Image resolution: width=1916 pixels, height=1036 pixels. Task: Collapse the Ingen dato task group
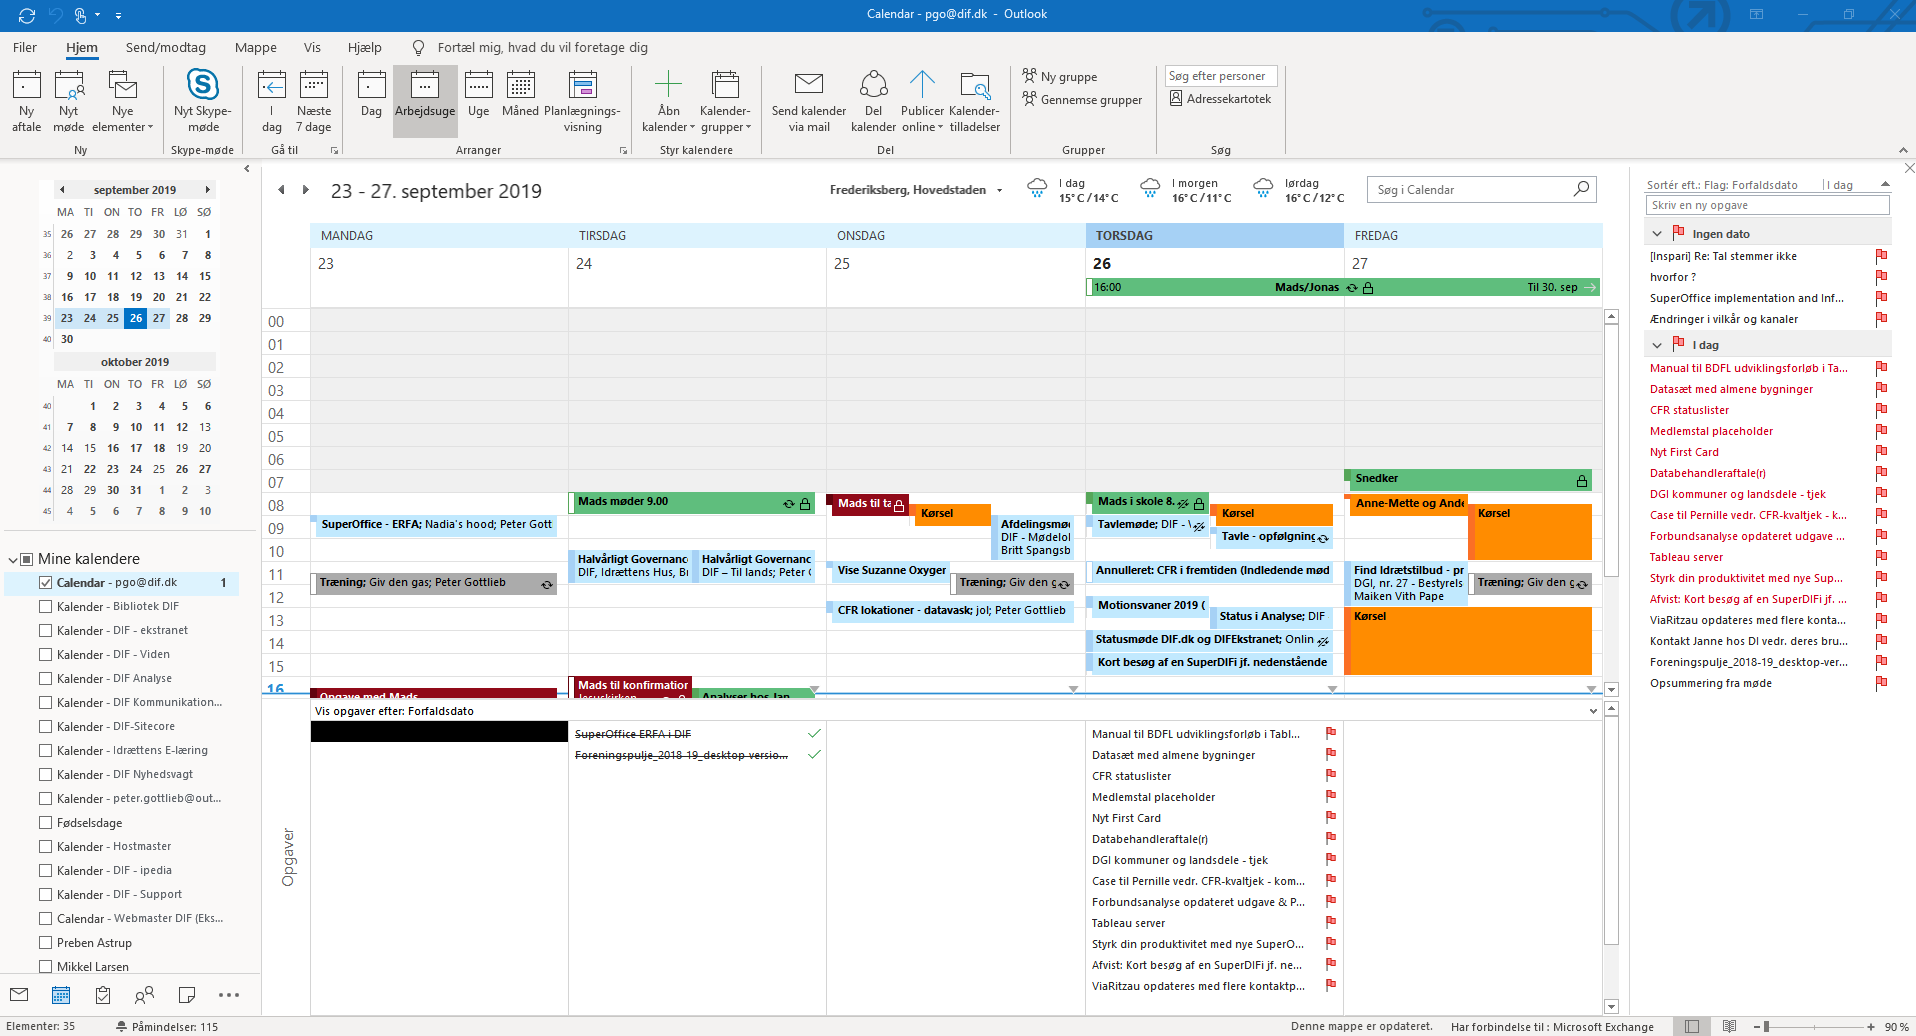(1657, 234)
